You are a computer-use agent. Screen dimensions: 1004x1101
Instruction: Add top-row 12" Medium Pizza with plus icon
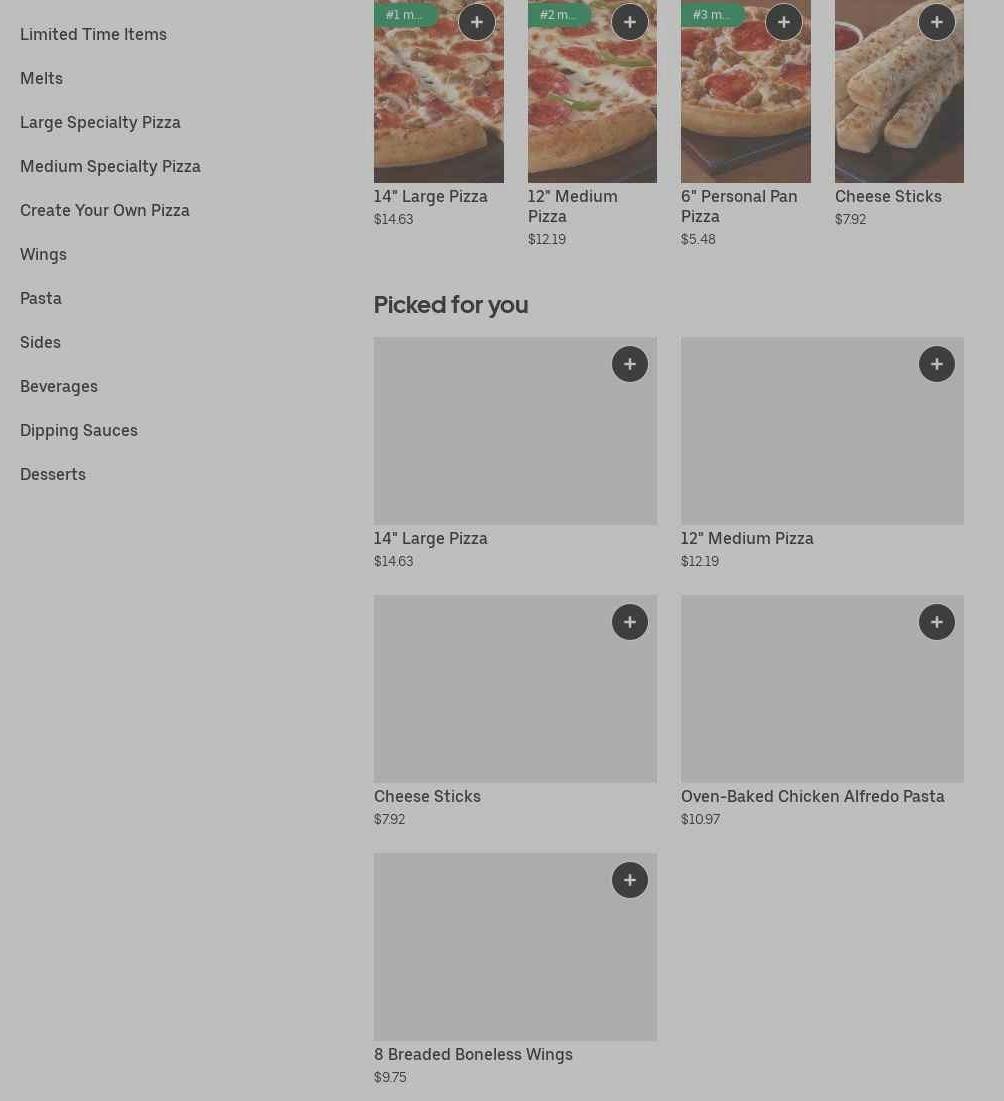tap(630, 22)
